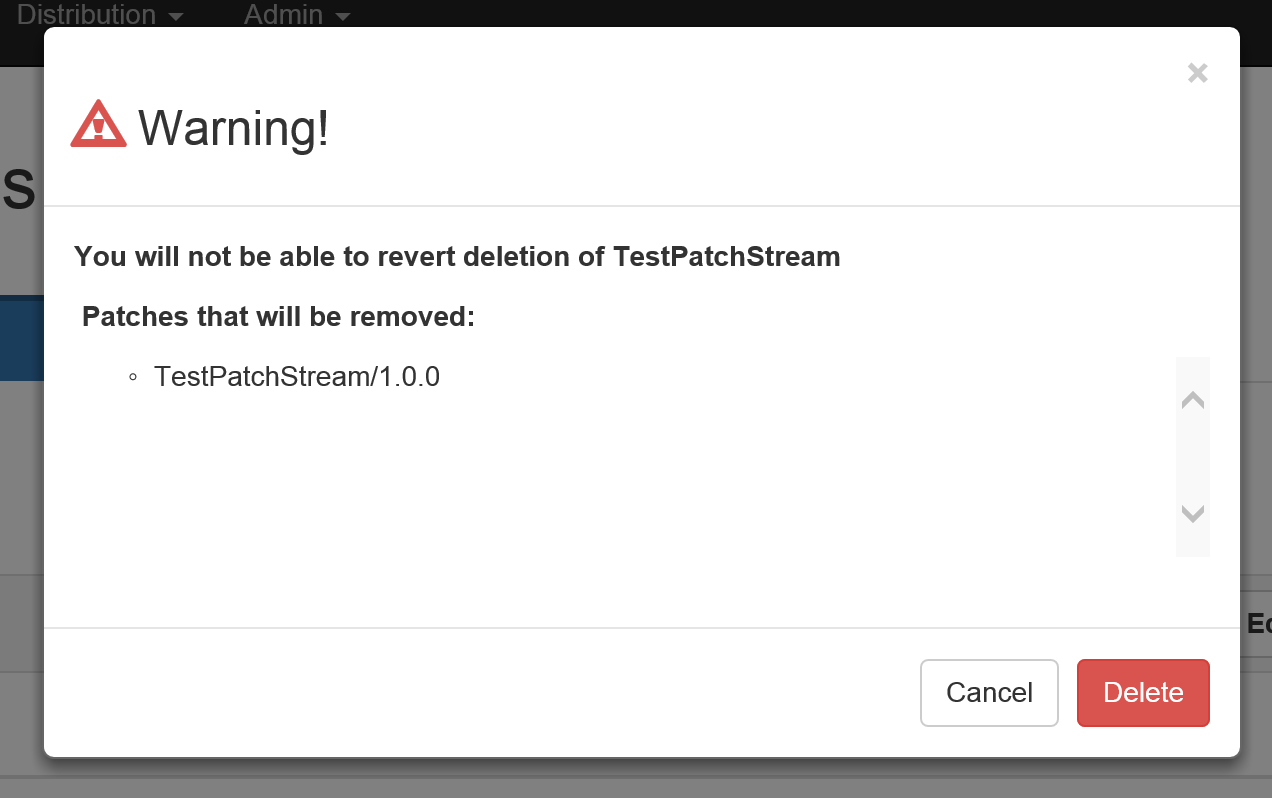Viewport: 1272px width, 798px height.
Task: Select the up chevron scroll arrow
Action: click(1192, 399)
